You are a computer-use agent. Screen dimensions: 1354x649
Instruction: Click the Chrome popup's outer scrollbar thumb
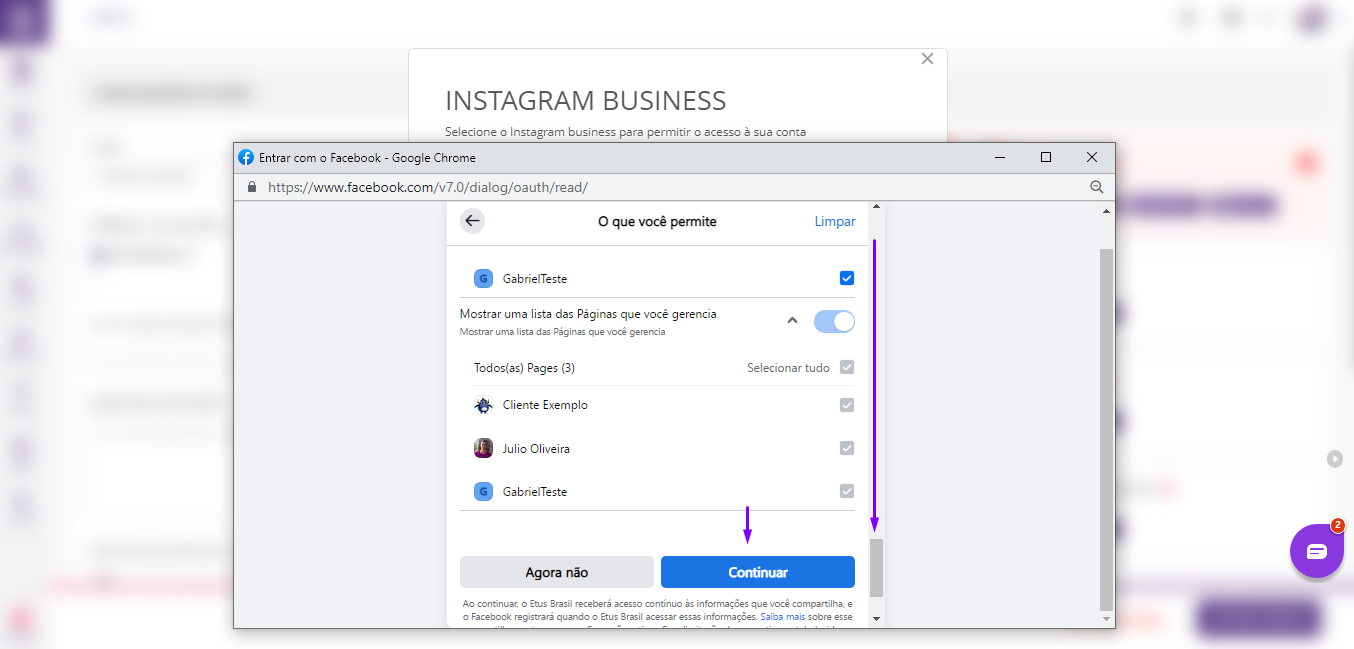1106,430
